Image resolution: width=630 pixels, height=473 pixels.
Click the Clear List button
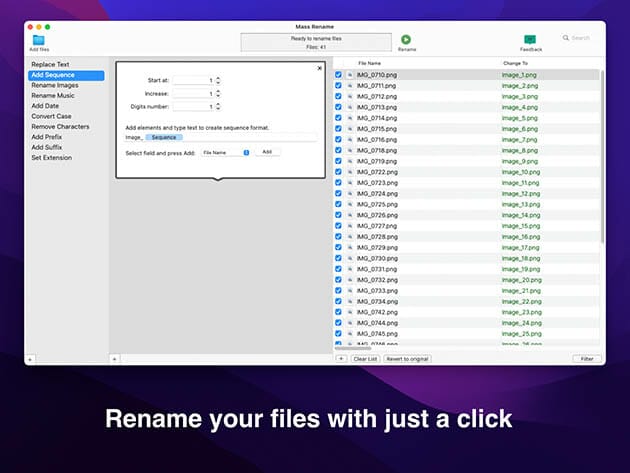(365, 358)
